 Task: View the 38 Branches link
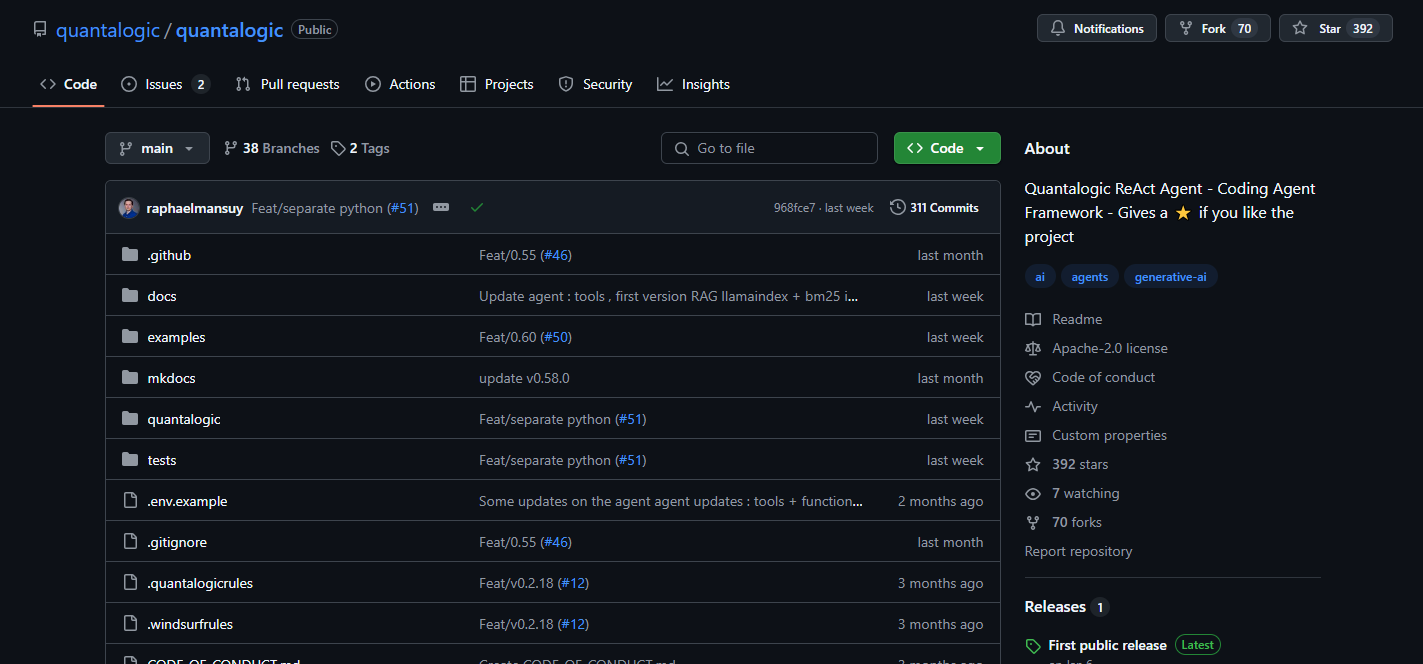tap(272, 148)
